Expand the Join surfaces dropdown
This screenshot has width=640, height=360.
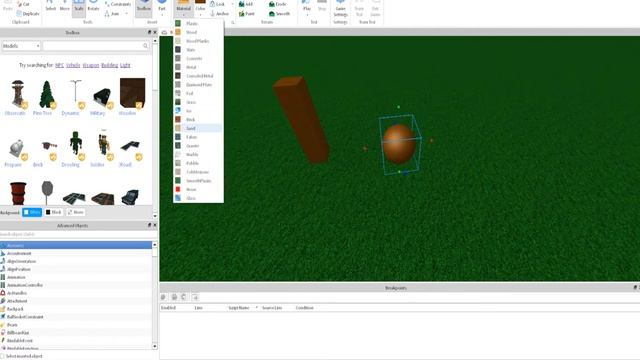point(127,13)
